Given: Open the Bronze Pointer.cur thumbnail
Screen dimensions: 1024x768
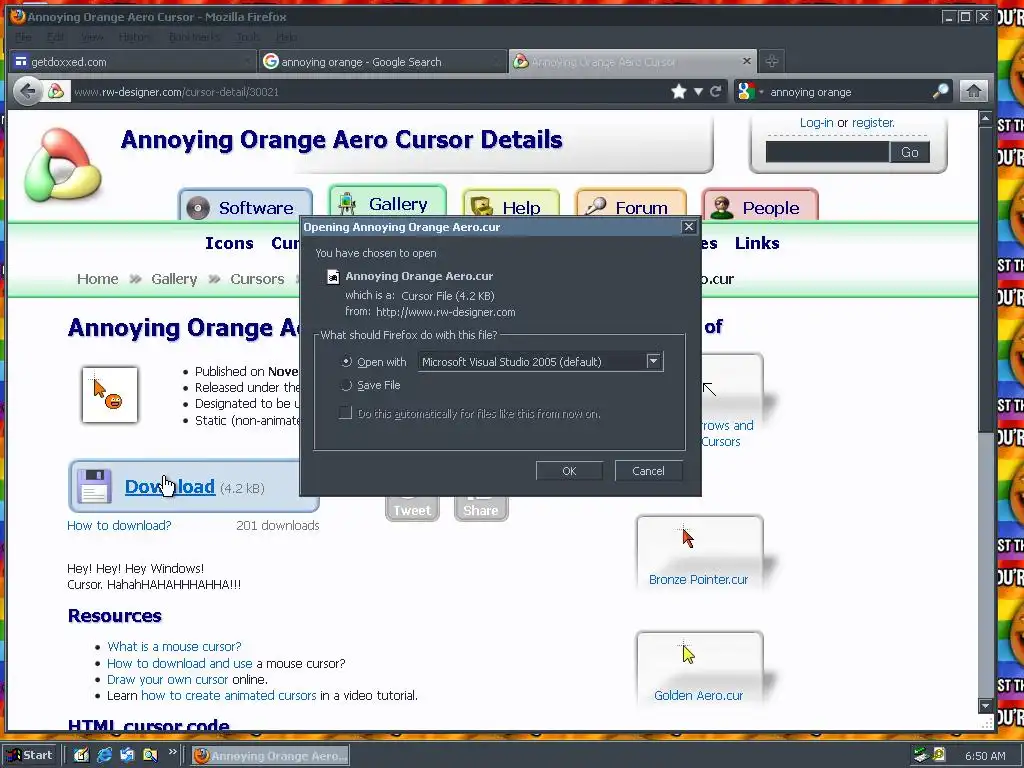Looking at the screenshot, I should click(x=699, y=552).
